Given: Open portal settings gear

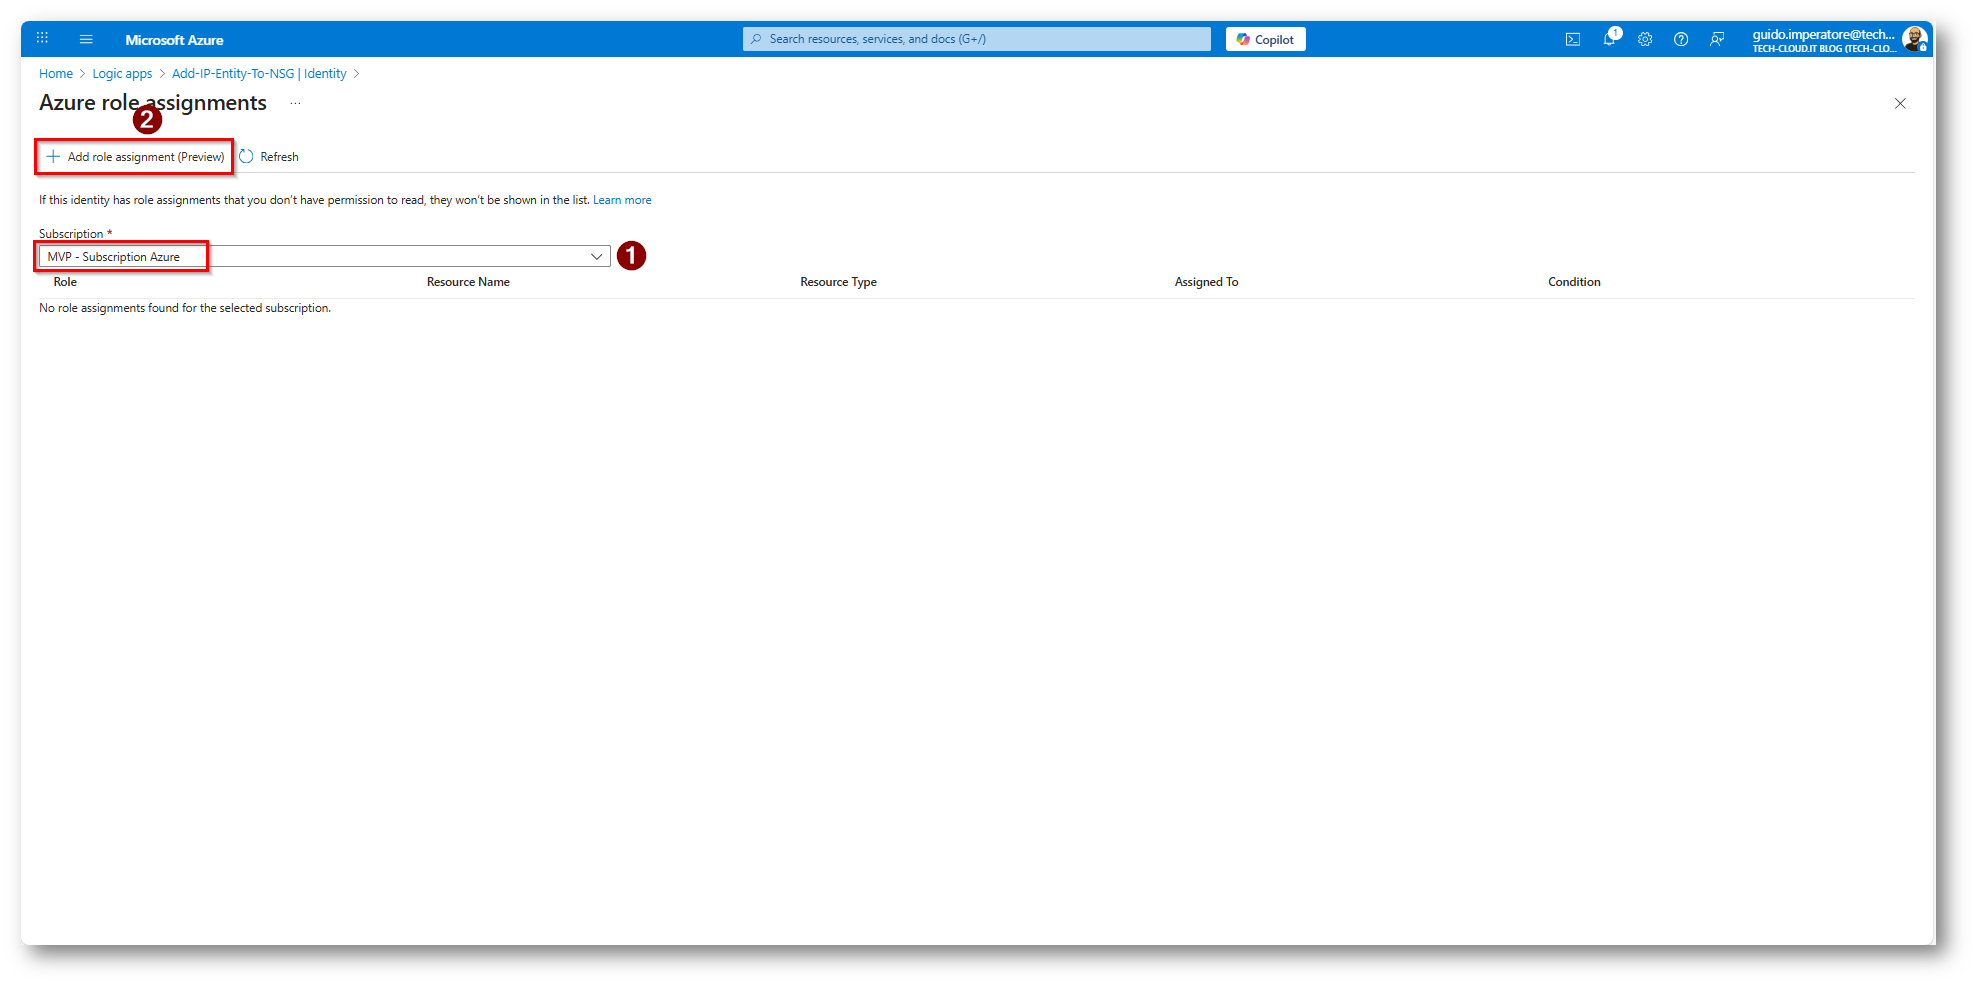Looking at the screenshot, I should [x=1645, y=39].
